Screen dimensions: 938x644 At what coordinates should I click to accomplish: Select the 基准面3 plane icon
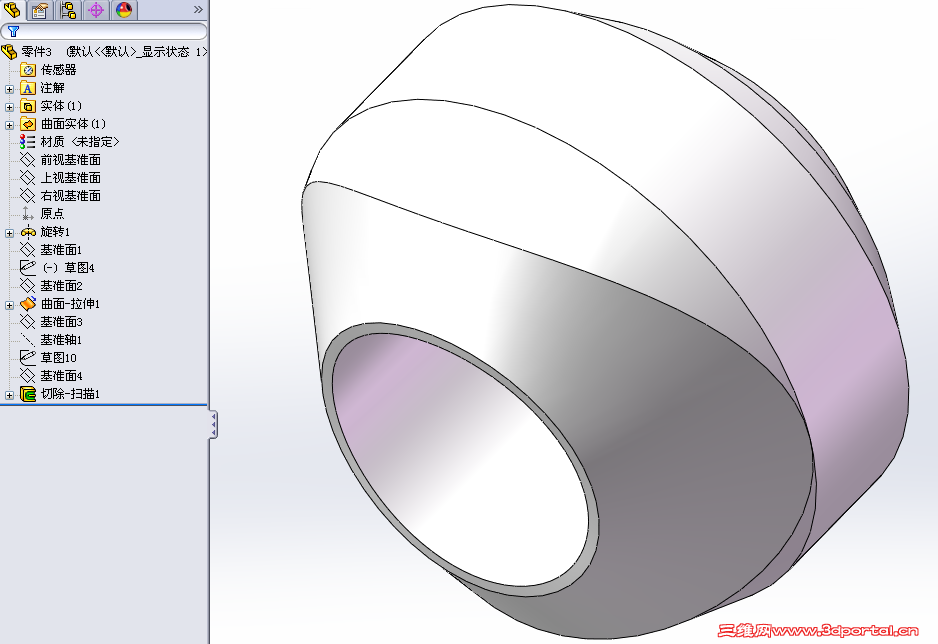28,322
